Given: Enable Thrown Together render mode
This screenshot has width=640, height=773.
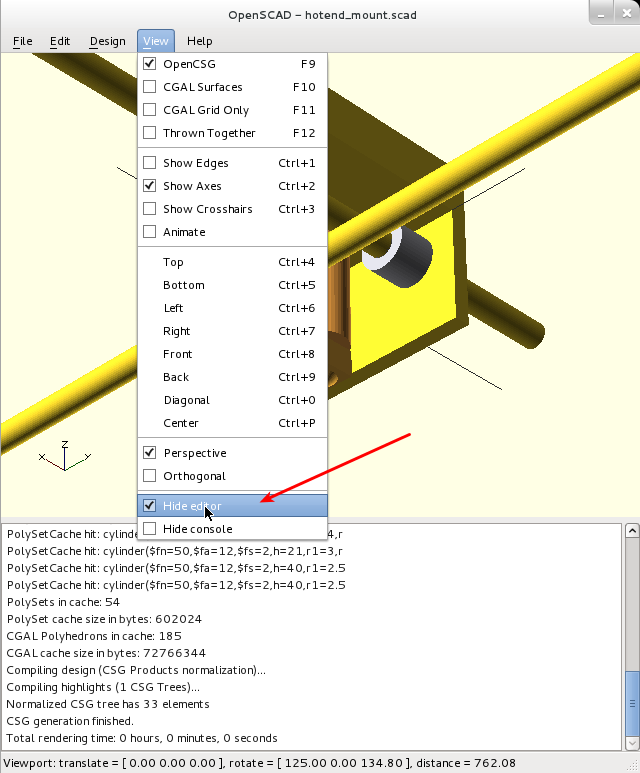Looking at the screenshot, I should click(232, 133).
